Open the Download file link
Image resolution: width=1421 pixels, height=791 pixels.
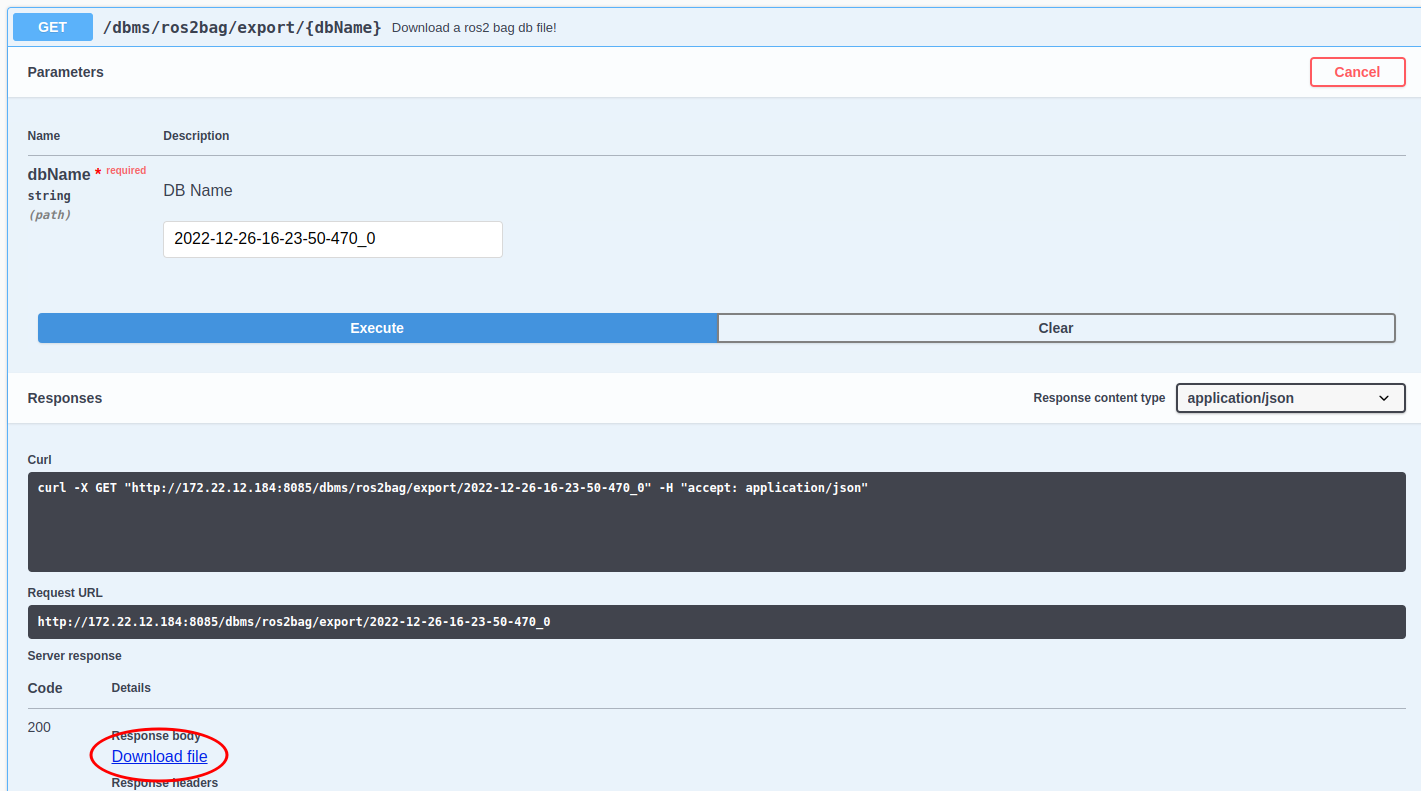(157, 756)
